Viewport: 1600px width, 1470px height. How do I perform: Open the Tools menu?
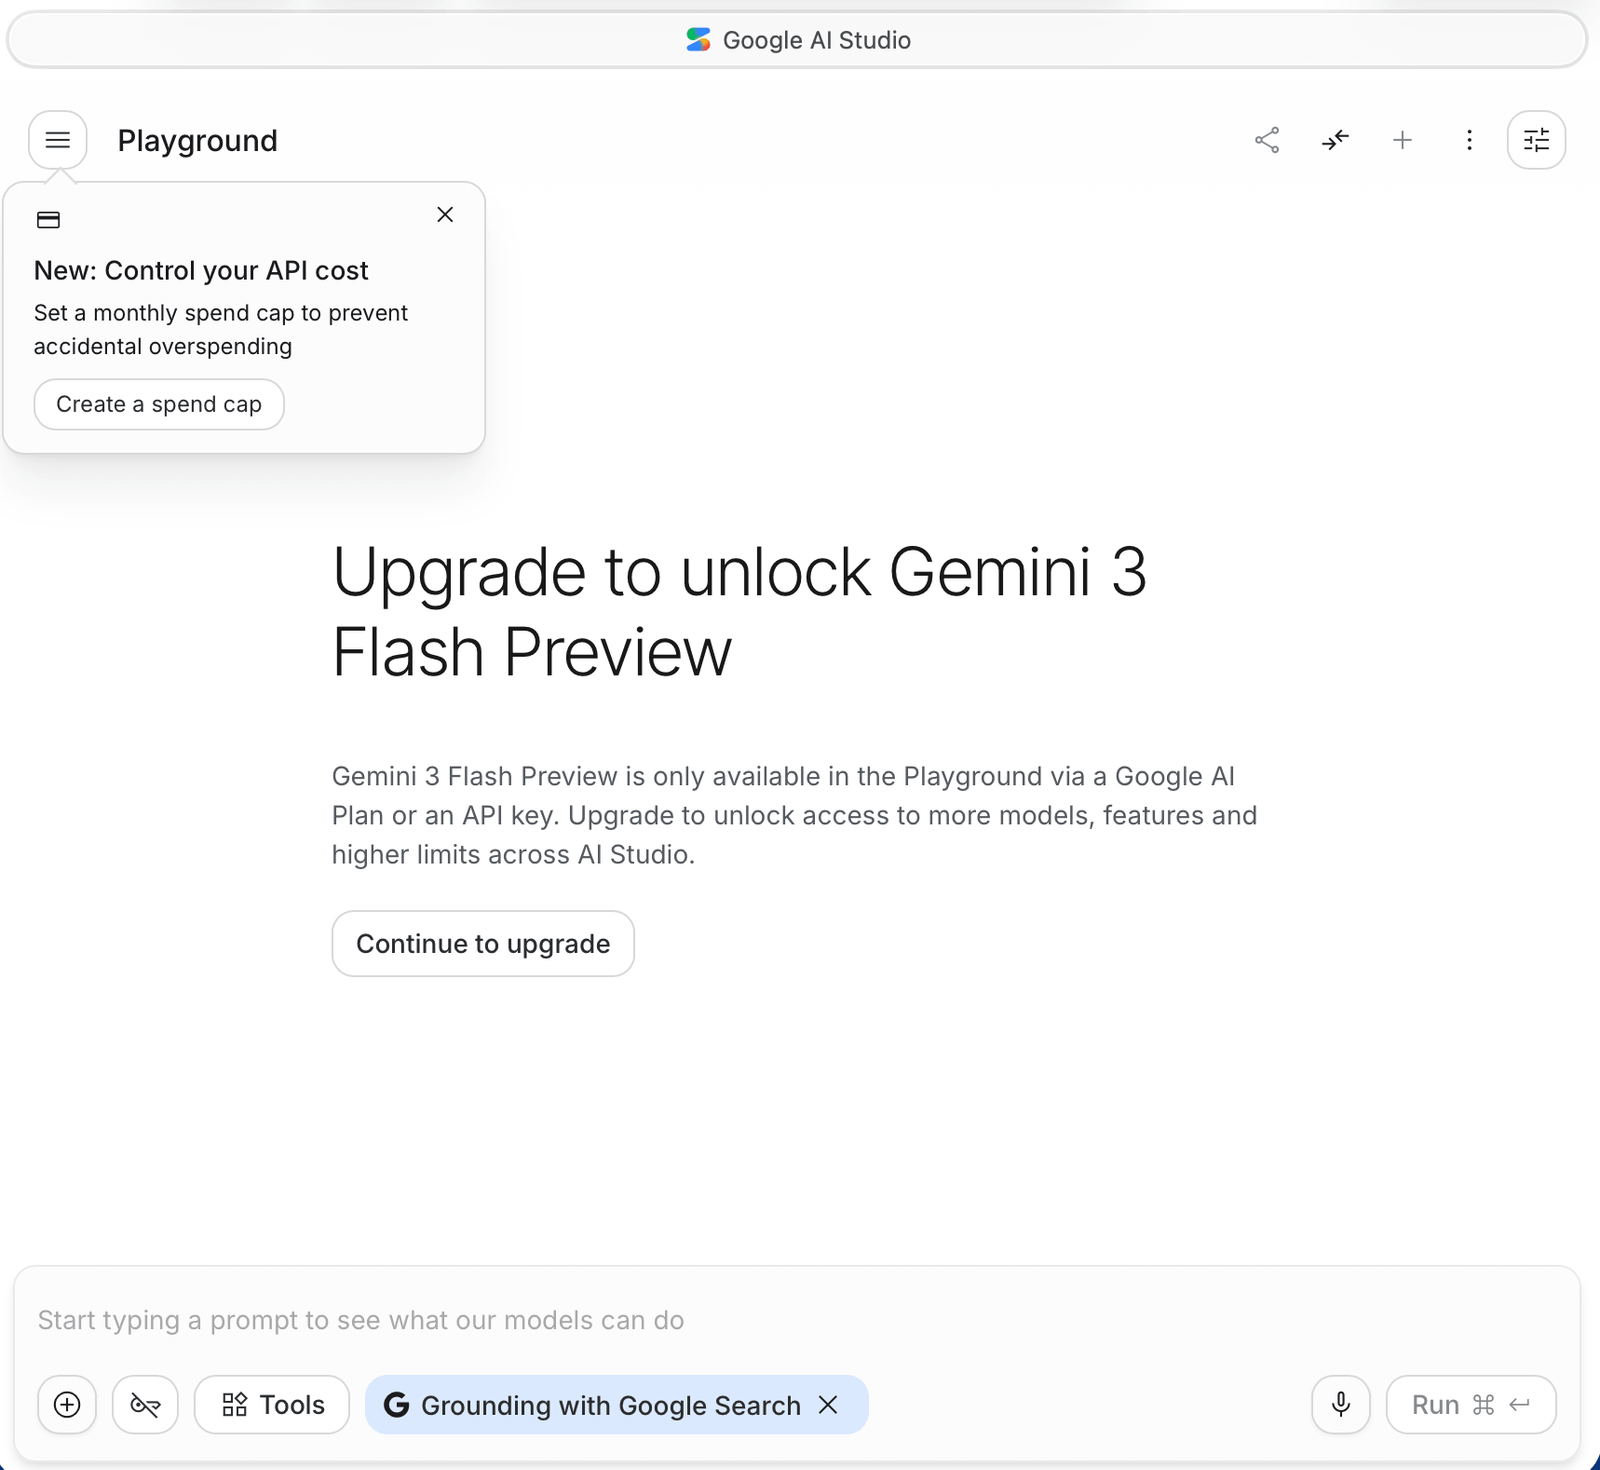point(272,1405)
